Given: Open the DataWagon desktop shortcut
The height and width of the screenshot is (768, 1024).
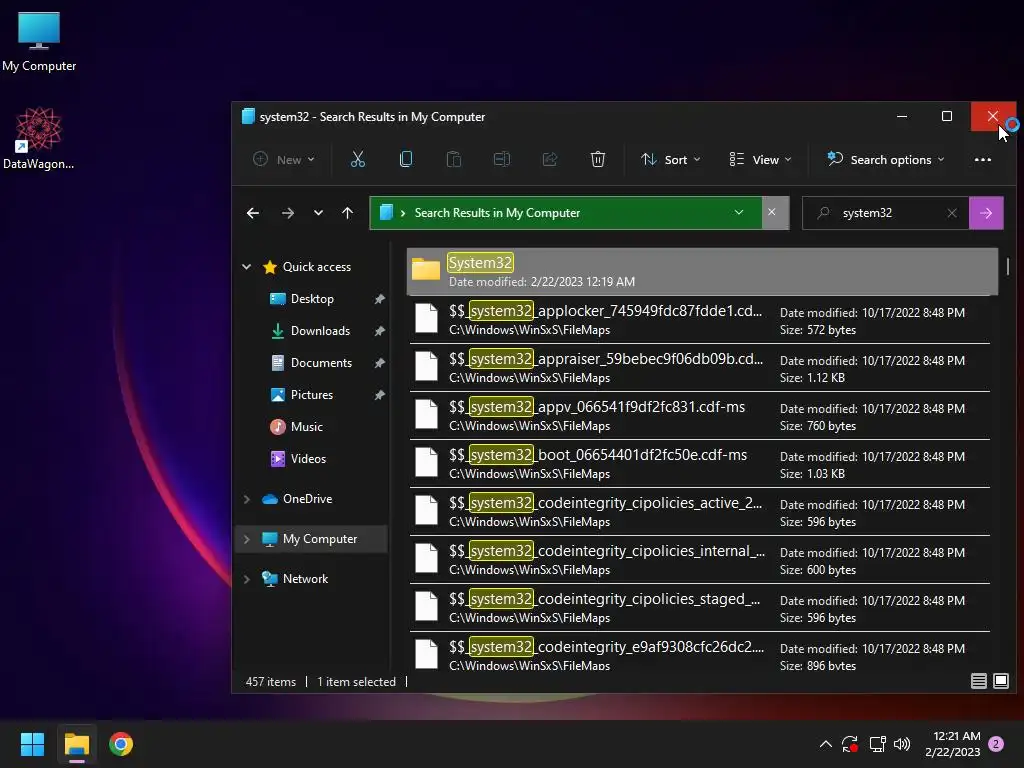Looking at the screenshot, I should pos(39,138).
